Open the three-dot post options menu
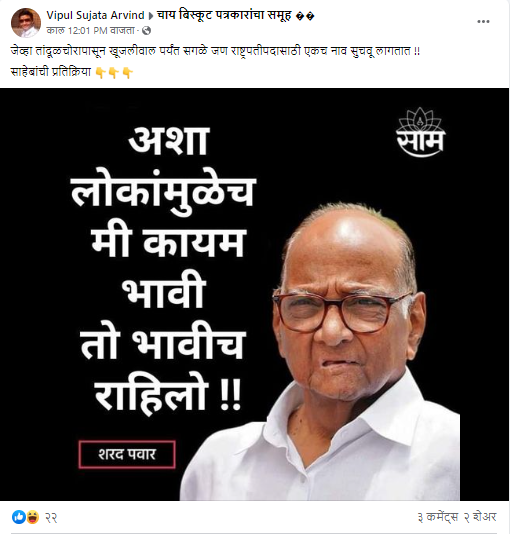The image size is (510, 534). pos(483,22)
